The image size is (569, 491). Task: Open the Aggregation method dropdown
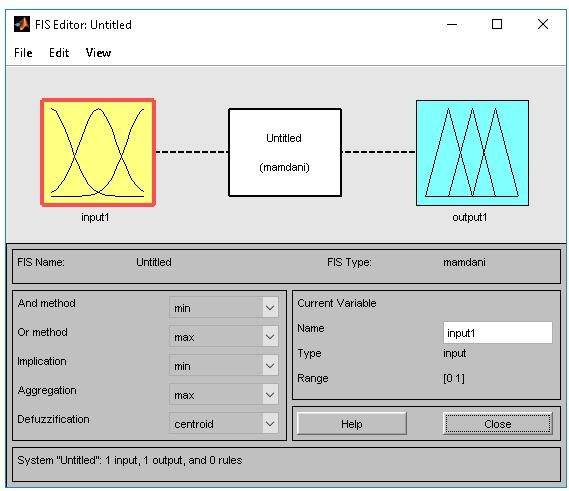[x=224, y=395]
